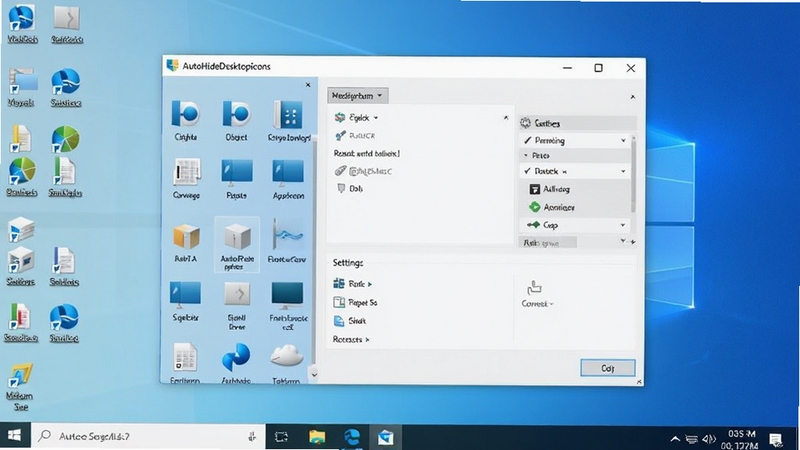Open Microsoft Edge from the taskbar

[x=352, y=437]
